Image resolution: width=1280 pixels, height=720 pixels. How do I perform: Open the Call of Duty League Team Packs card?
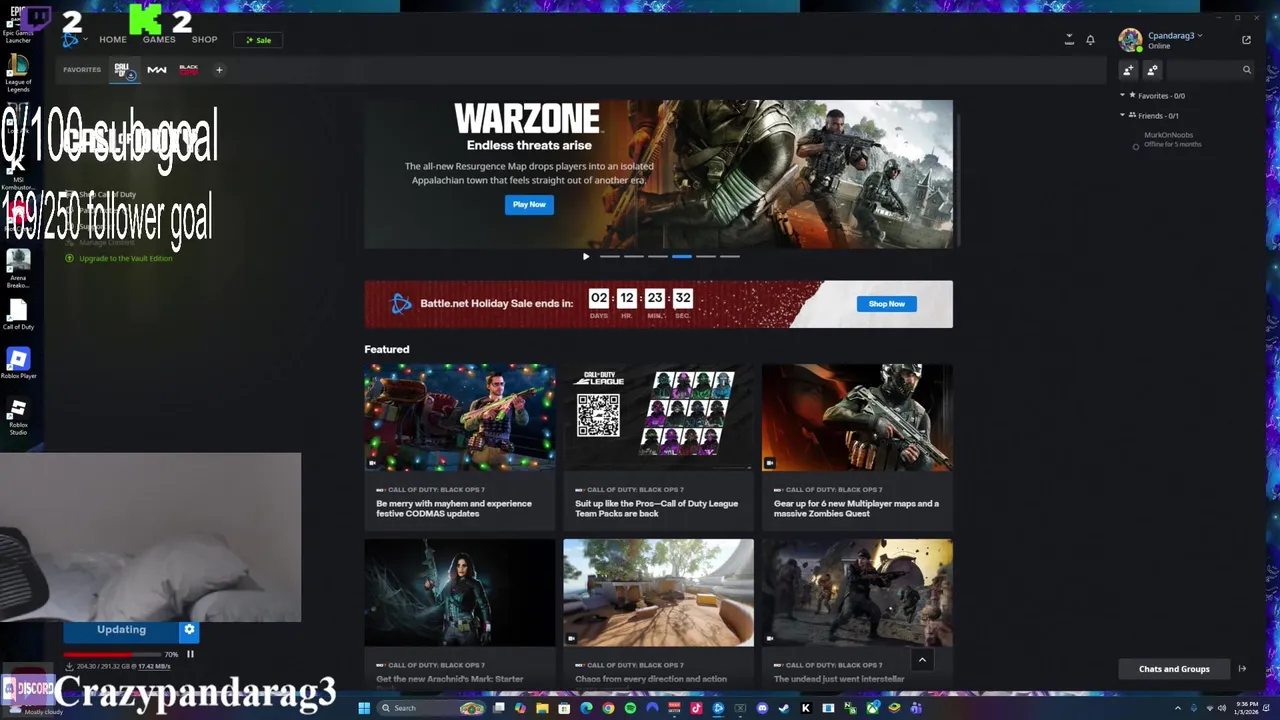(x=658, y=446)
